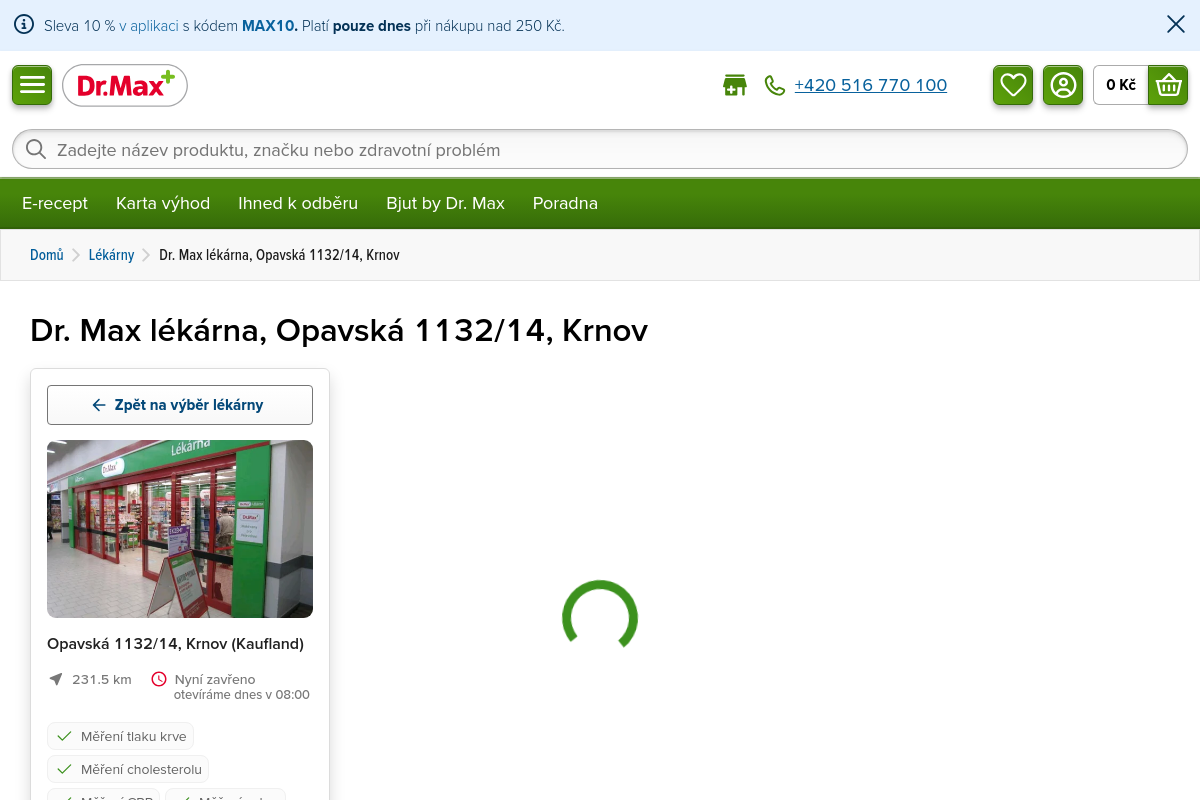Navigate to Lékárny breadcrumb
1200x800 pixels.
[111, 255]
